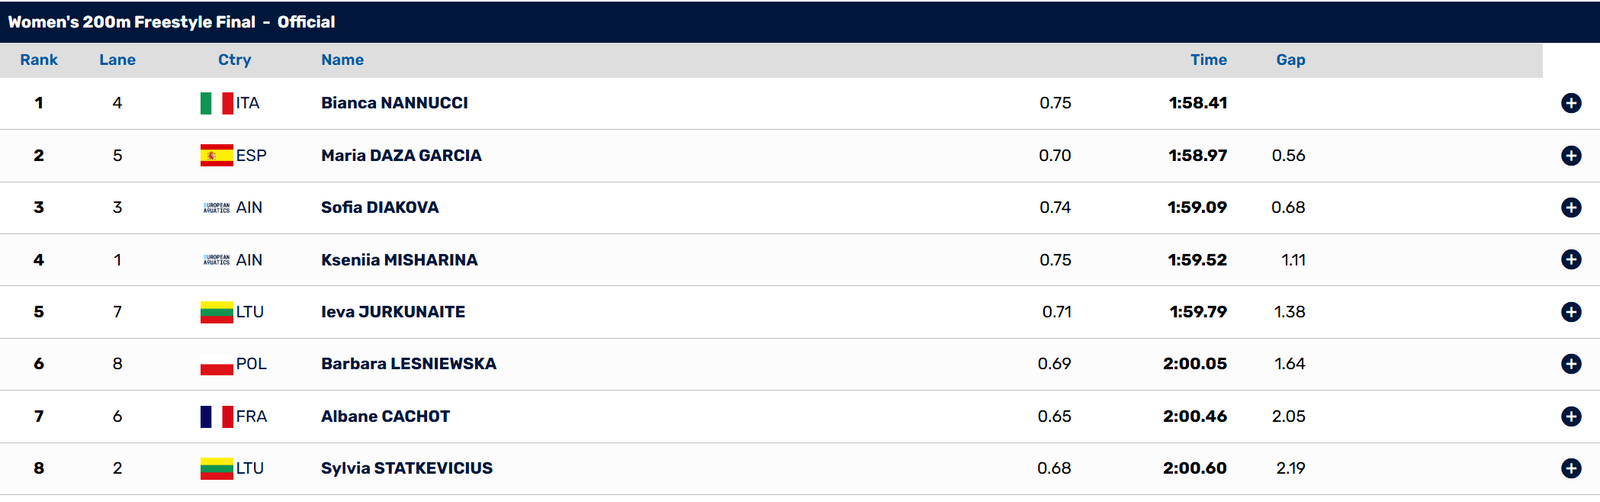Click plus icon for Barbara LESNIEWSKA

point(1571,364)
